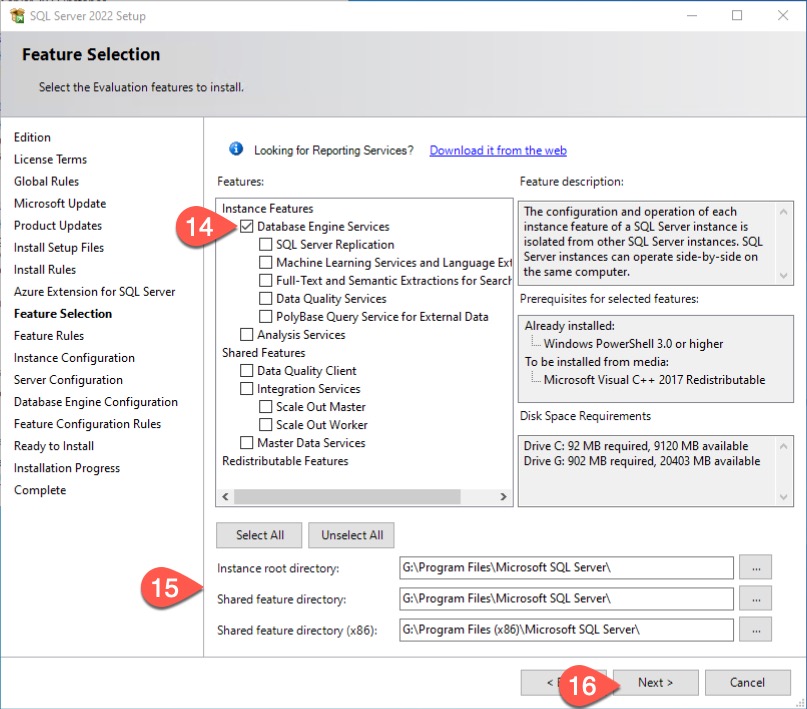Screen dimensions: 807x709
Task: Click the blue information icon near Reporting Services
Action: point(236,149)
